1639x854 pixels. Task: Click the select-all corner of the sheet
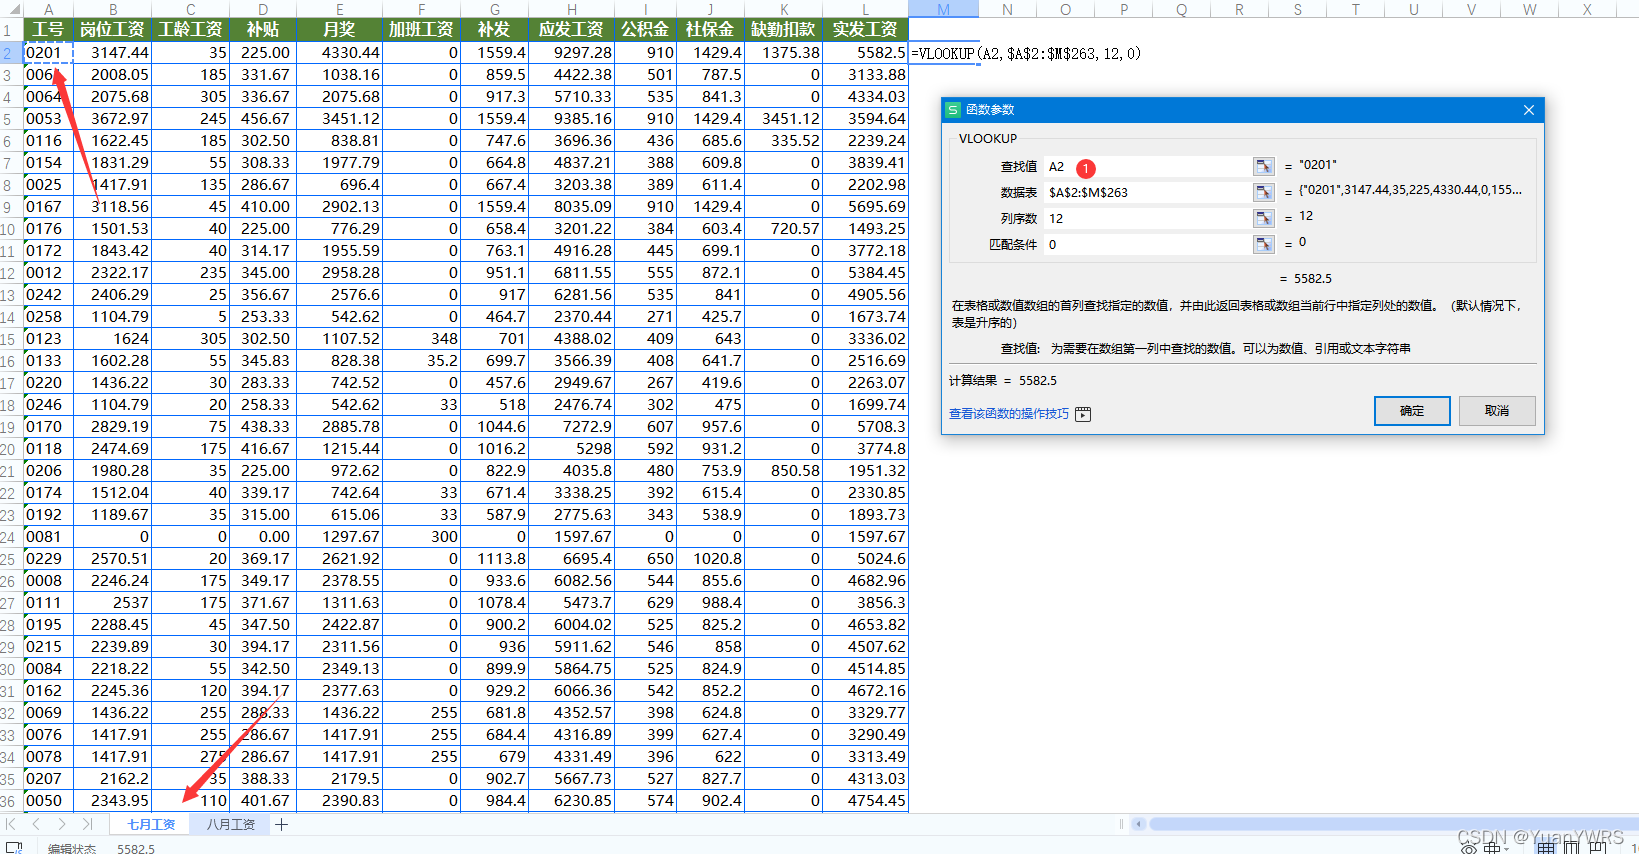tap(11, 9)
